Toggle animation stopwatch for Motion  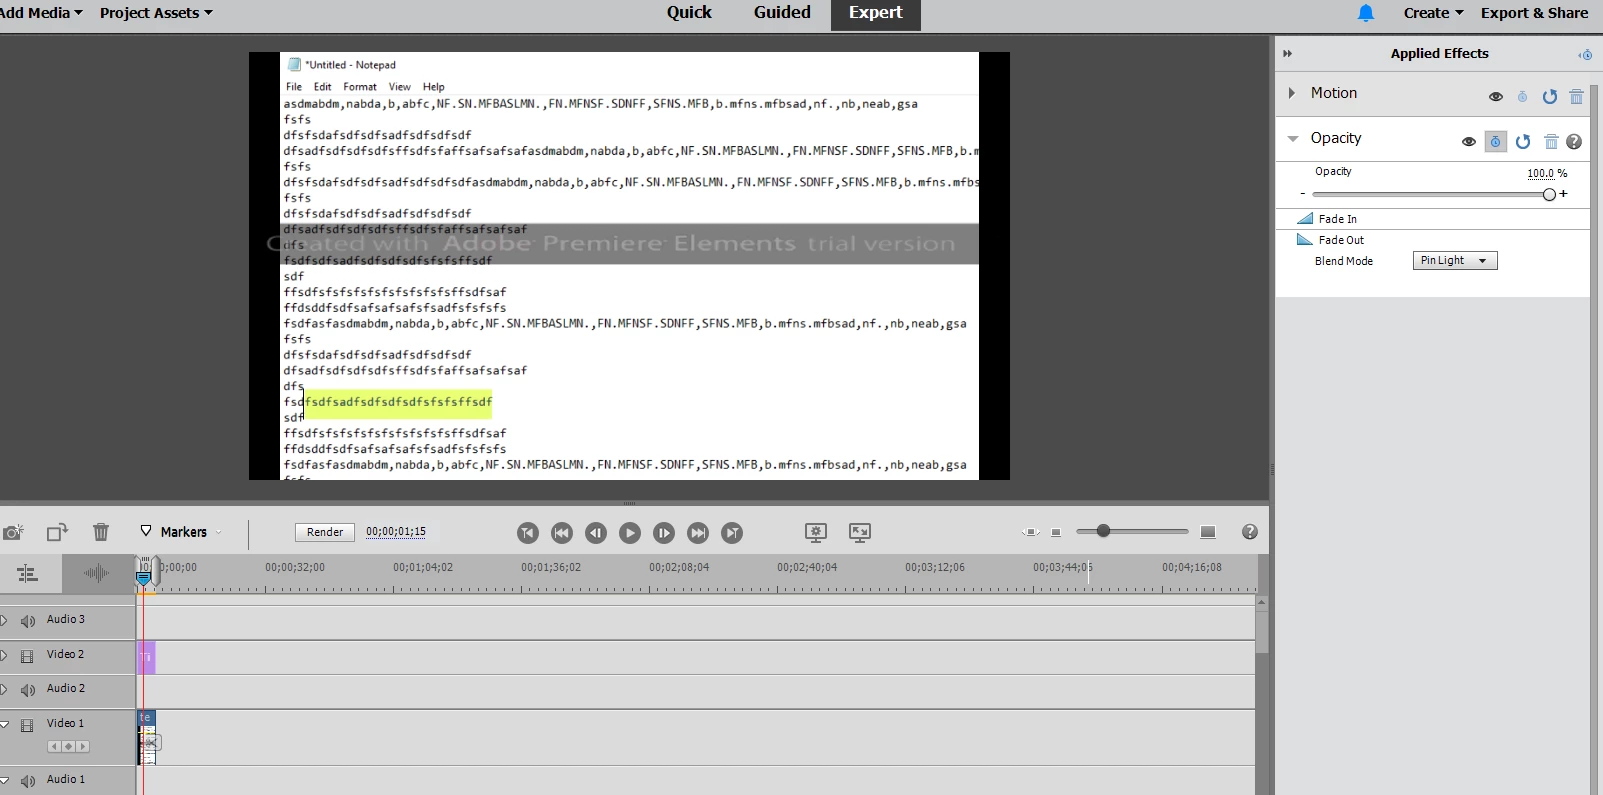1522,97
